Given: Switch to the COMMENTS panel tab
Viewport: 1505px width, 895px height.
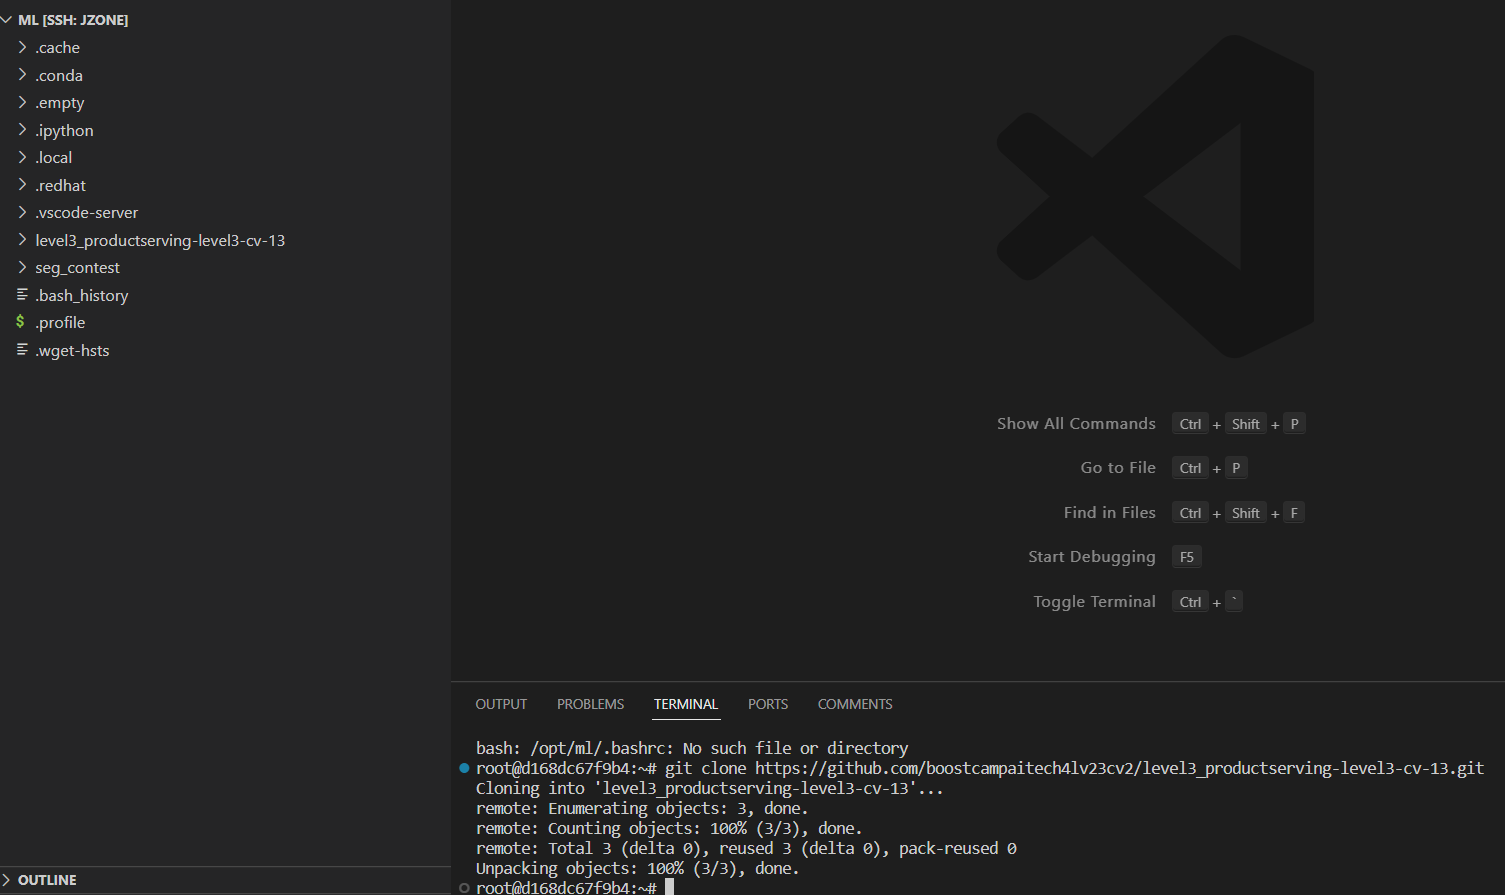Looking at the screenshot, I should pyautogui.click(x=855, y=704).
